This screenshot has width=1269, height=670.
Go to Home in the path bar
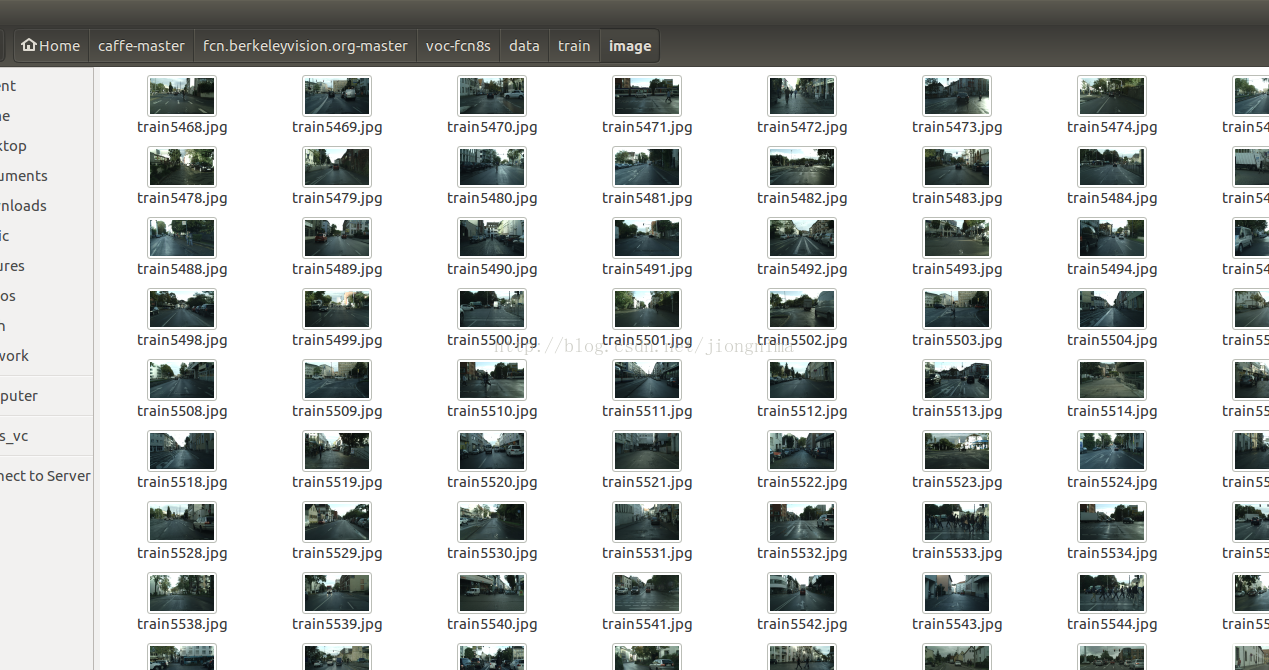tap(51, 46)
